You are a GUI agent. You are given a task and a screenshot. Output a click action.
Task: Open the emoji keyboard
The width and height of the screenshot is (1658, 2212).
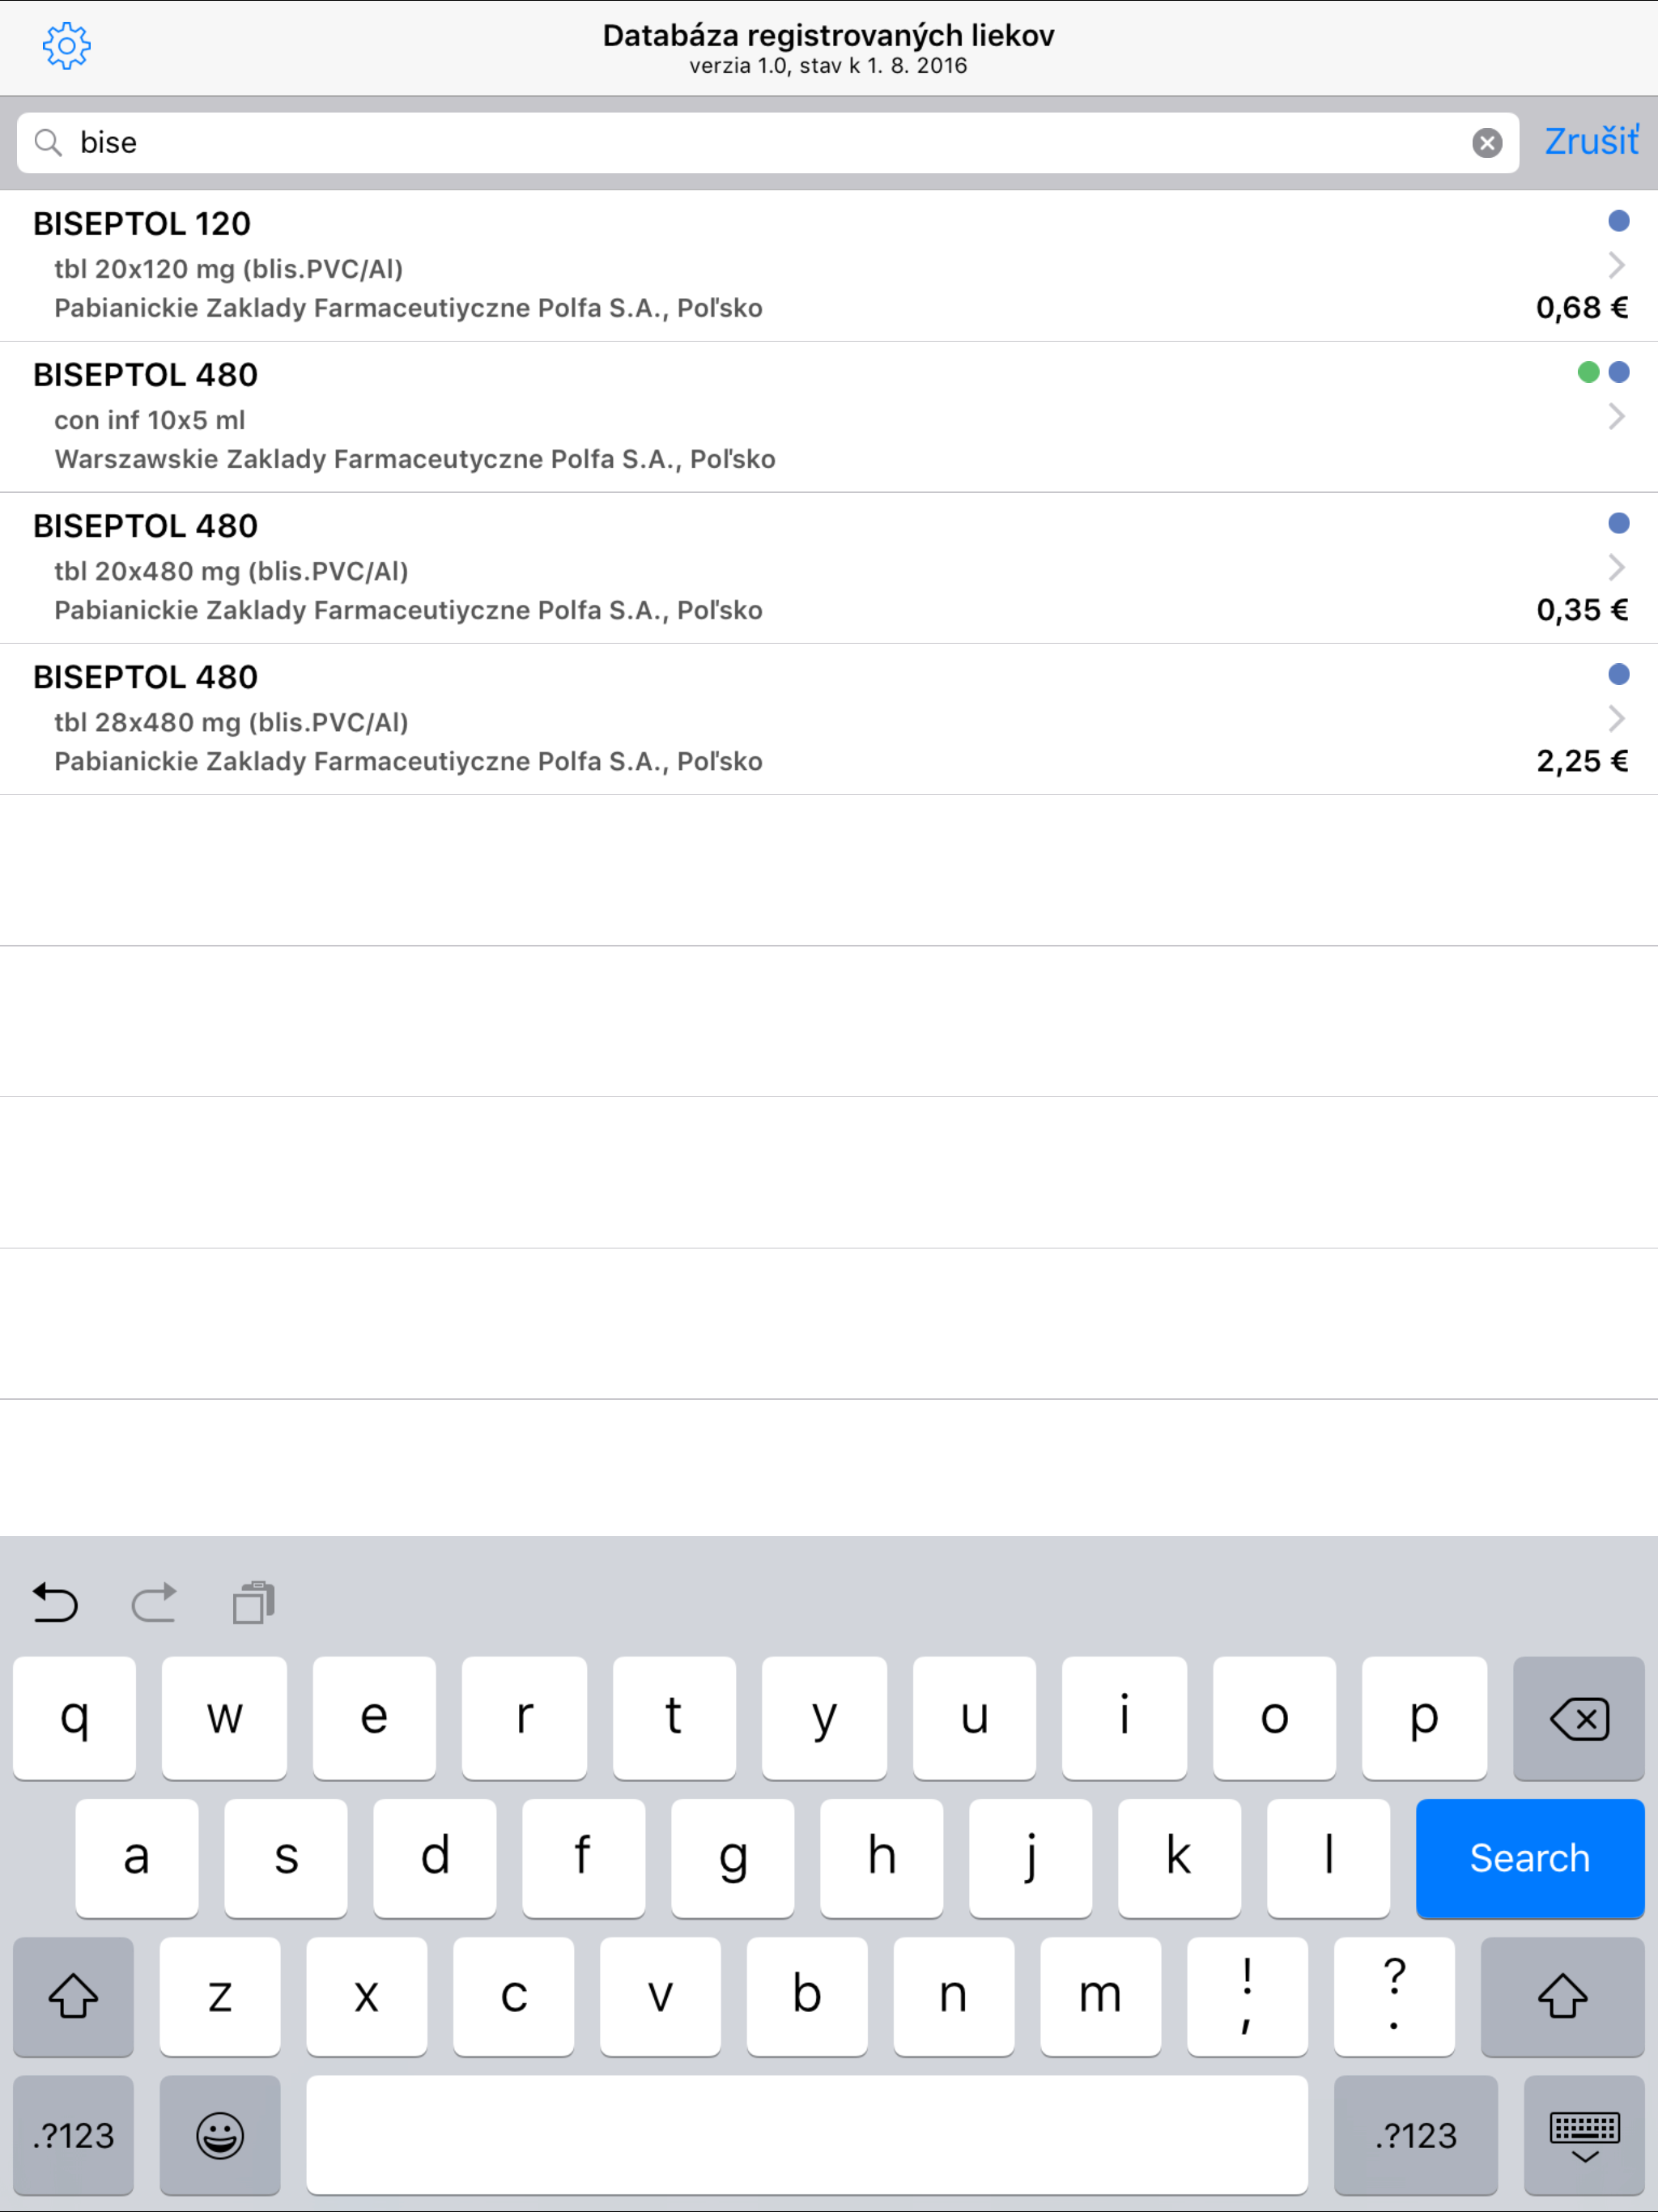pos(219,2135)
